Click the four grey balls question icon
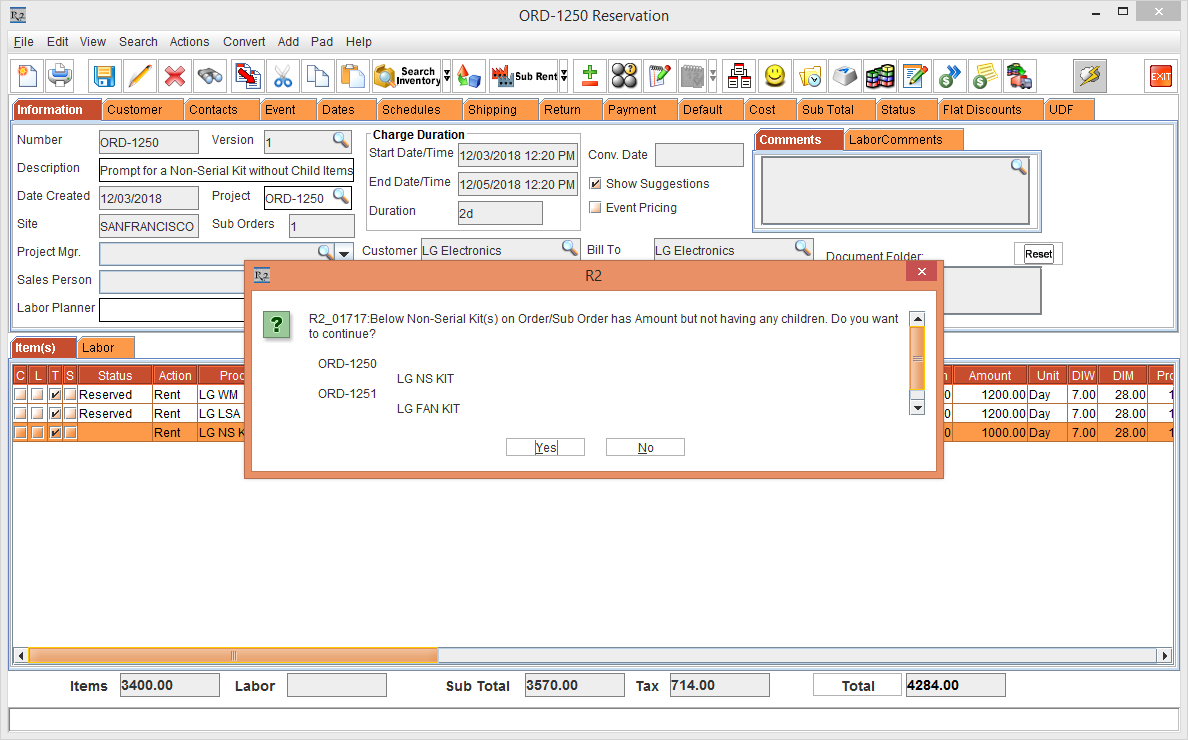Screen dimensions: 1188x740 tap(624, 76)
